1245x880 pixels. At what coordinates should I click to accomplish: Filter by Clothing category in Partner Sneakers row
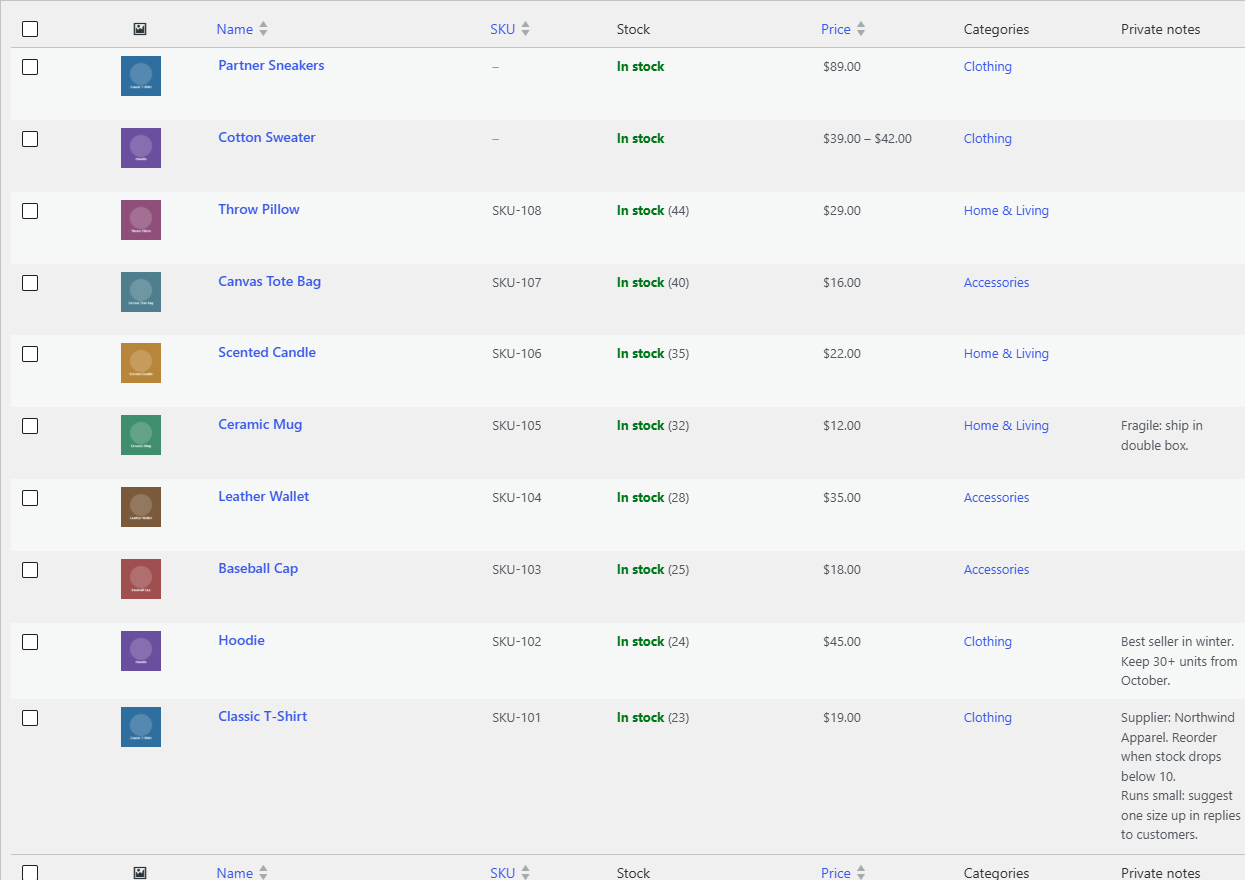tap(988, 67)
